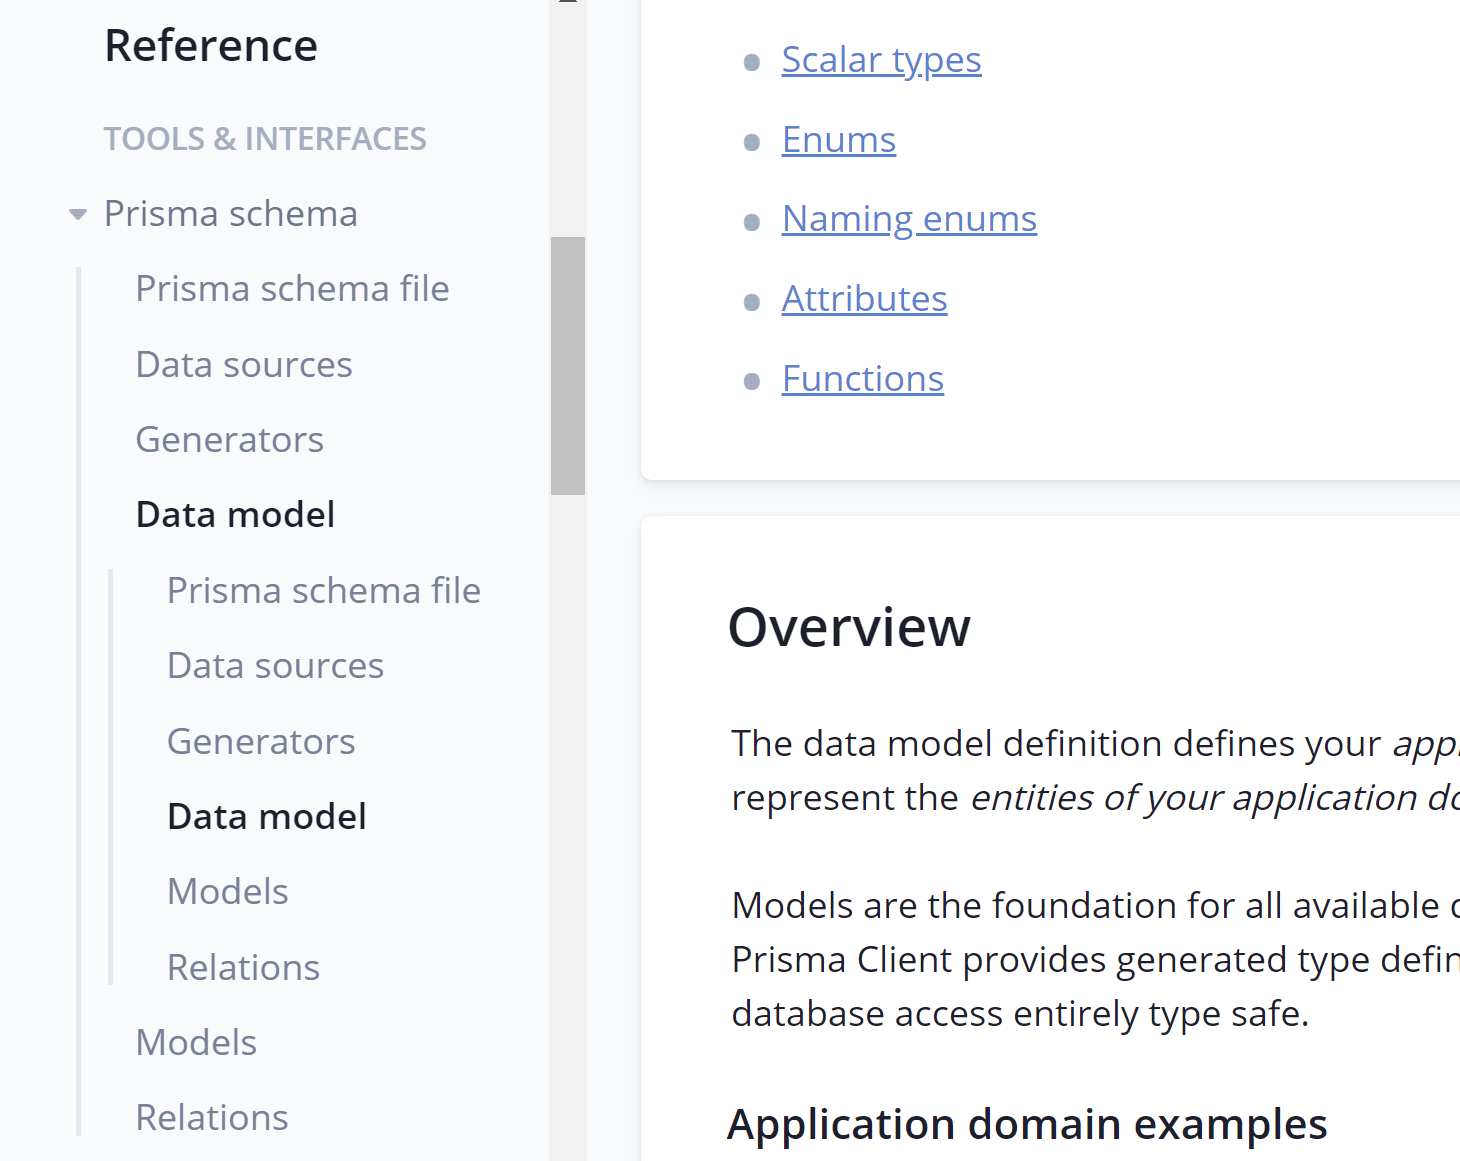The width and height of the screenshot is (1460, 1161).
Task: Collapse the Prisma schema section
Action: (78, 213)
